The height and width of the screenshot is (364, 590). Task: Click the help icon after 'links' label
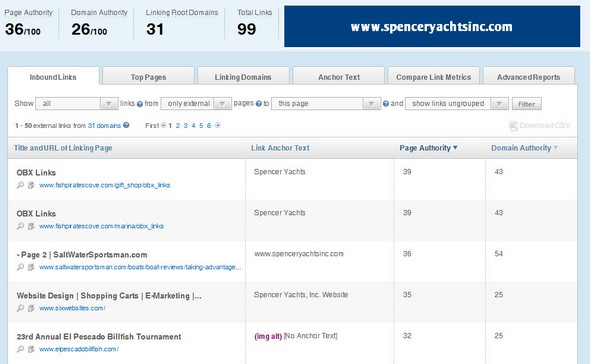click(140, 104)
